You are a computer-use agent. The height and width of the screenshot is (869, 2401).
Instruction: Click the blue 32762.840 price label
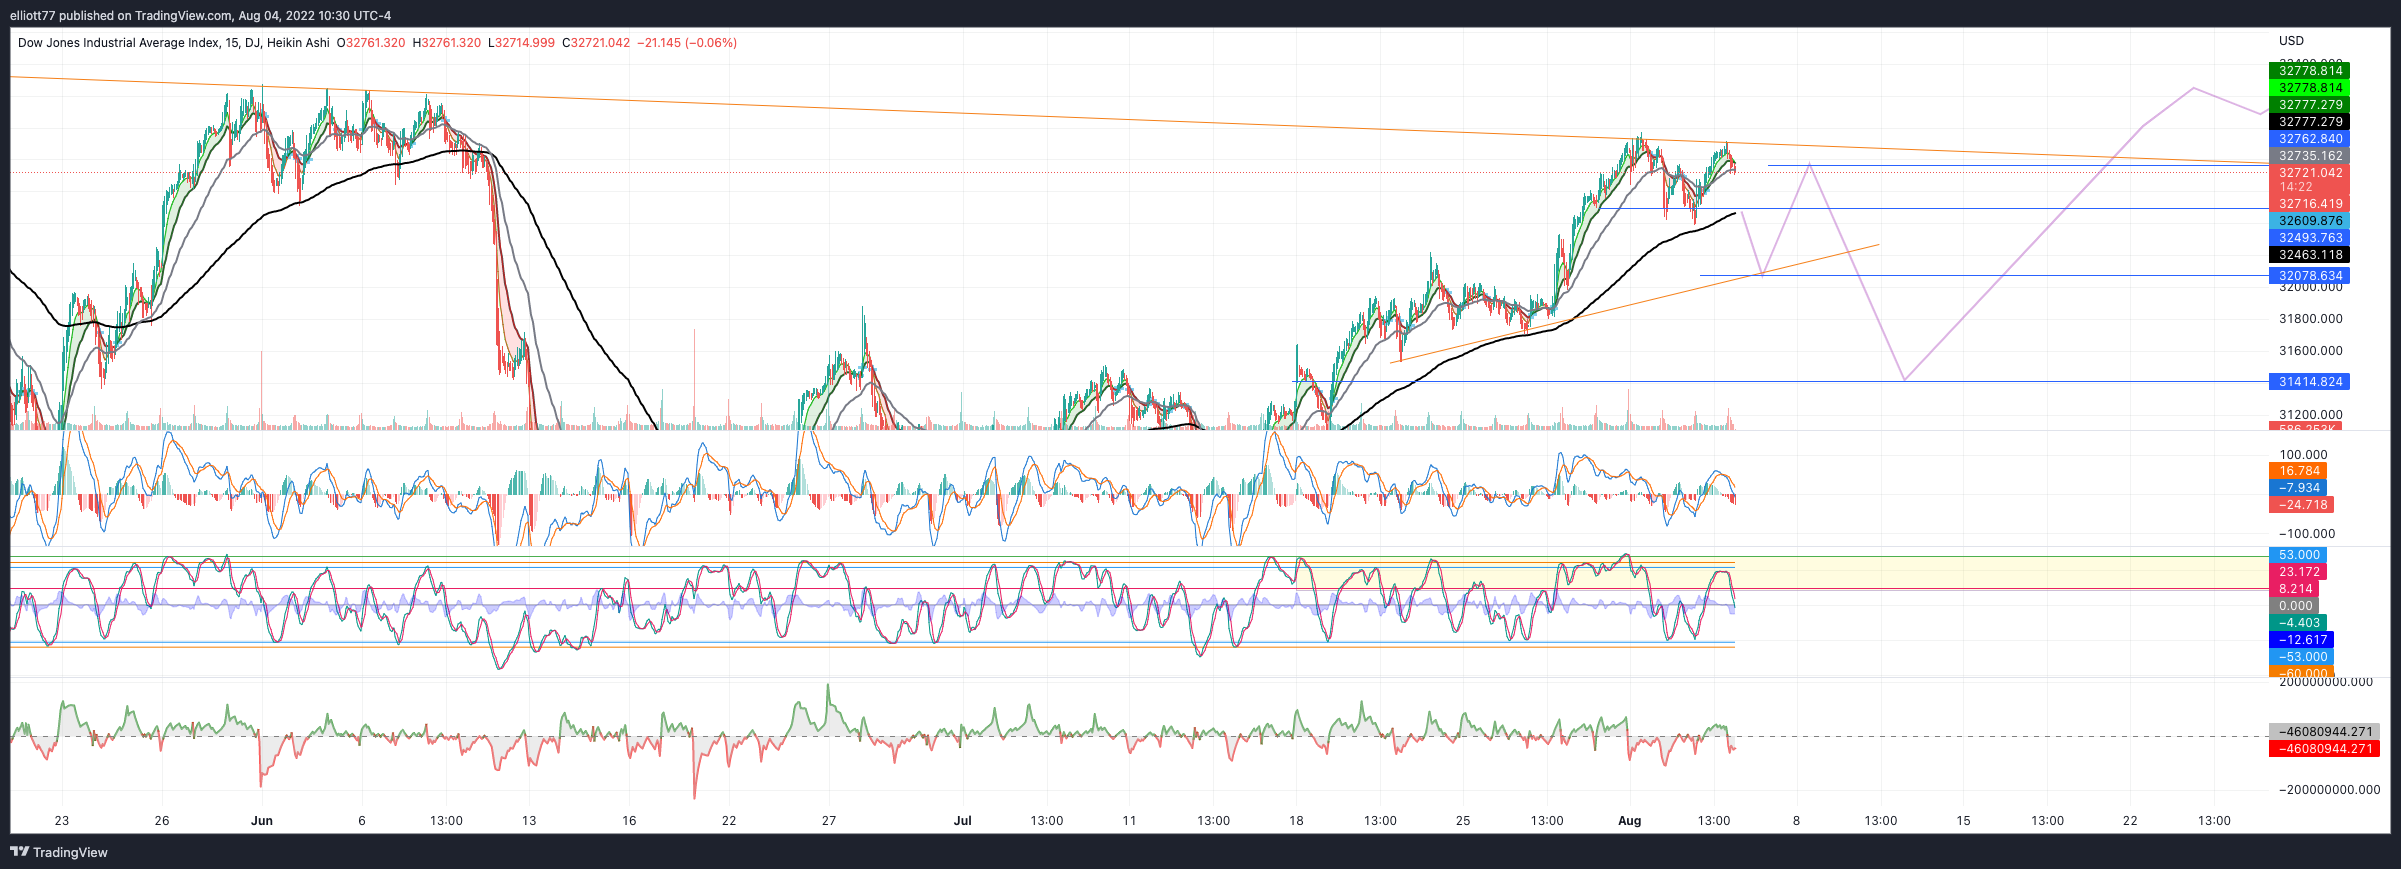coord(2310,139)
